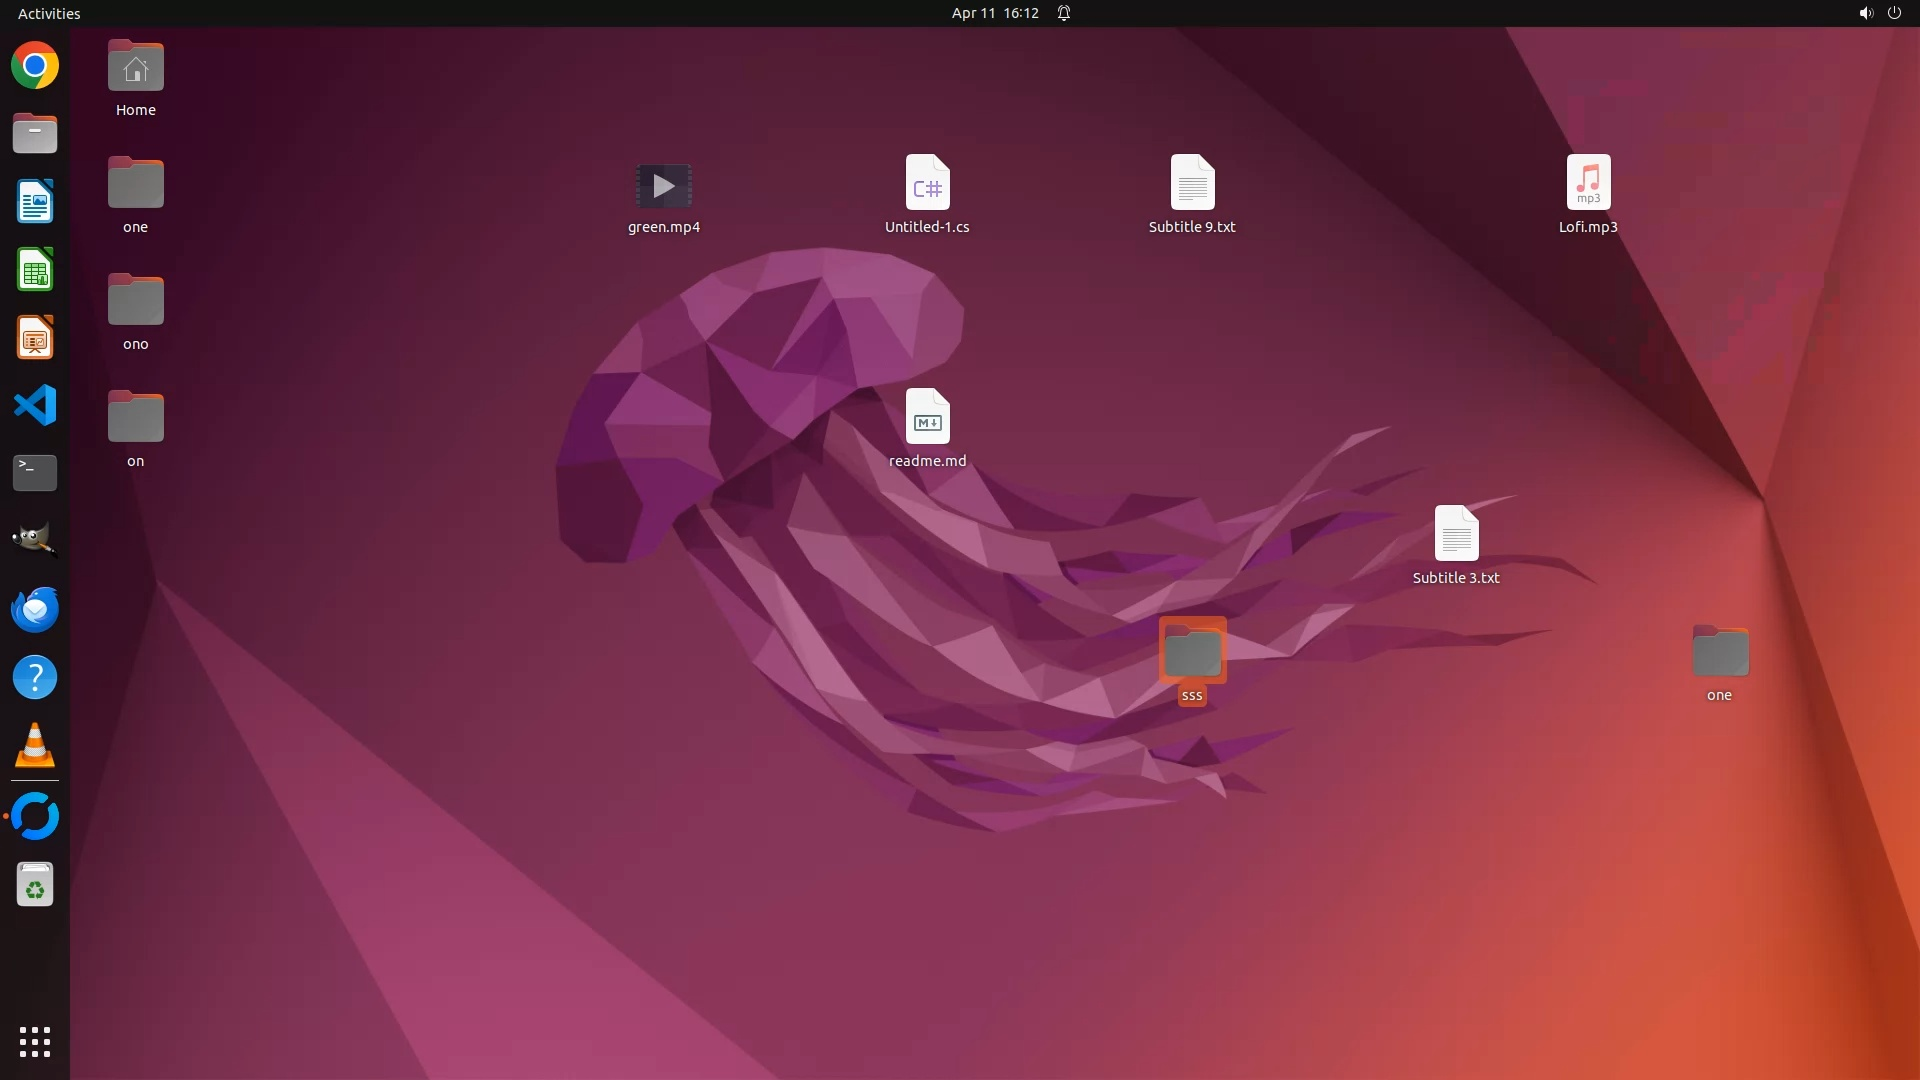Show Applications grid button
This screenshot has width=1920, height=1080.
pyautogui.click(x=35, y=1041)
